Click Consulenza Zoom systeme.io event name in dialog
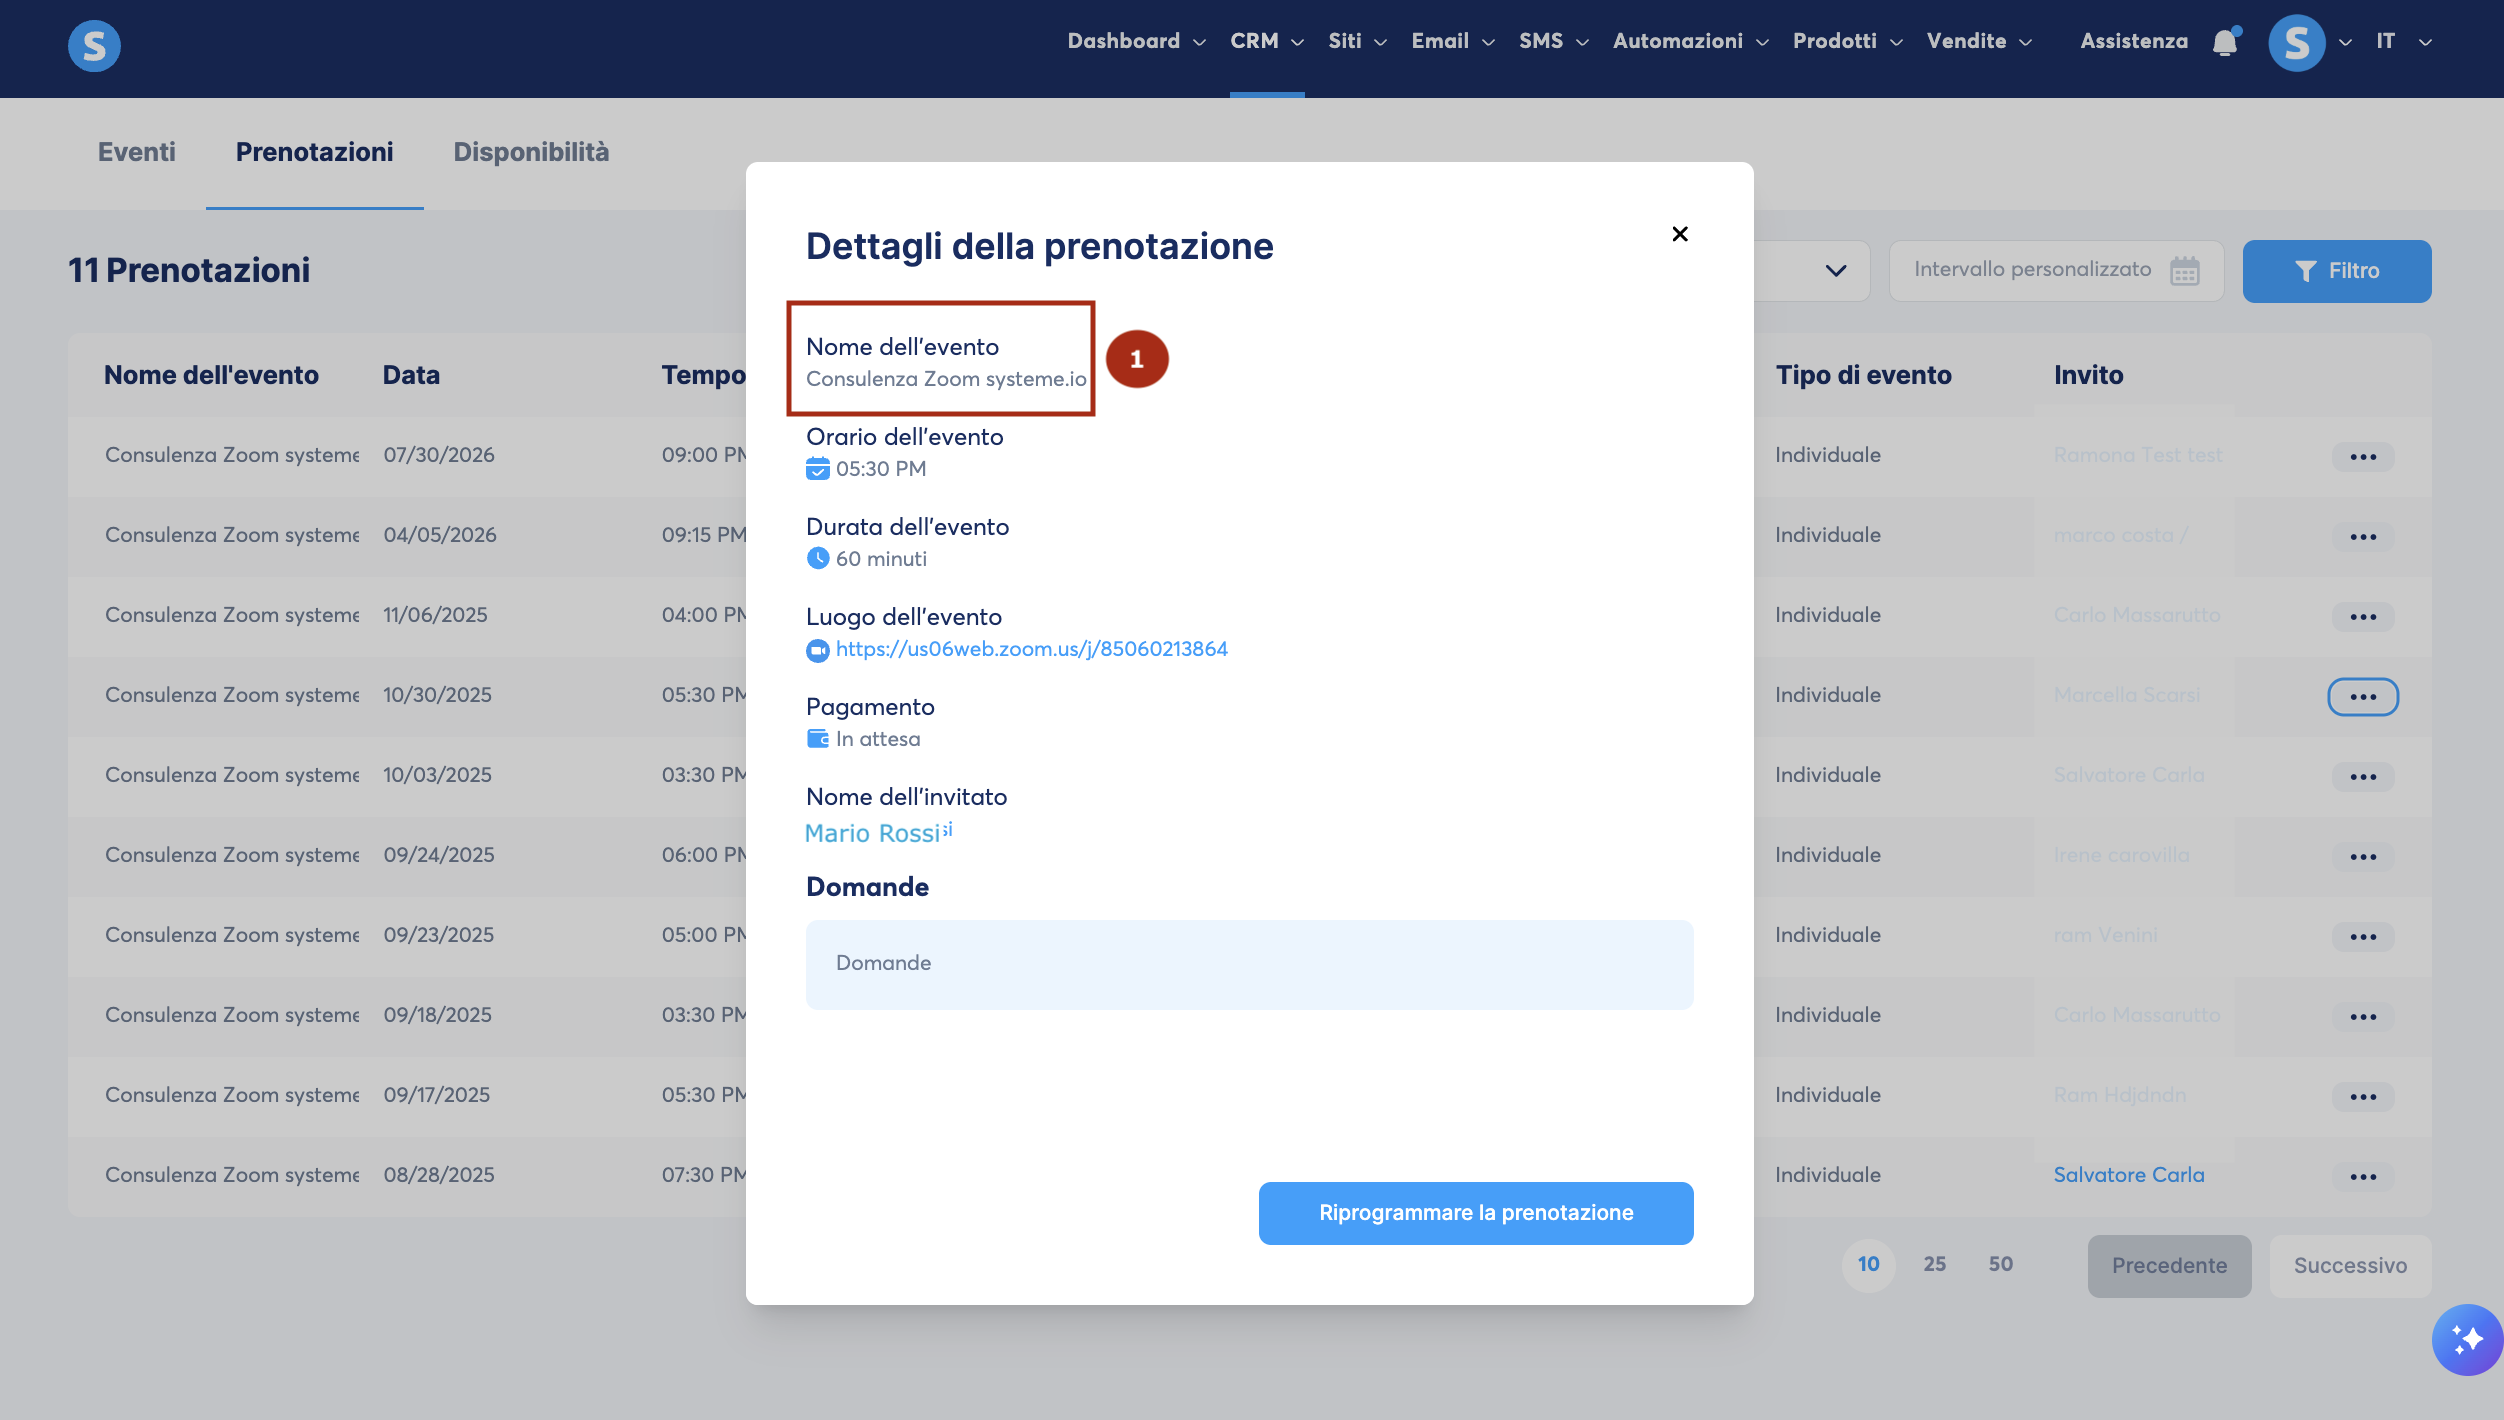This screenshot has height=1420, width=2504. [x=946, y=379]
